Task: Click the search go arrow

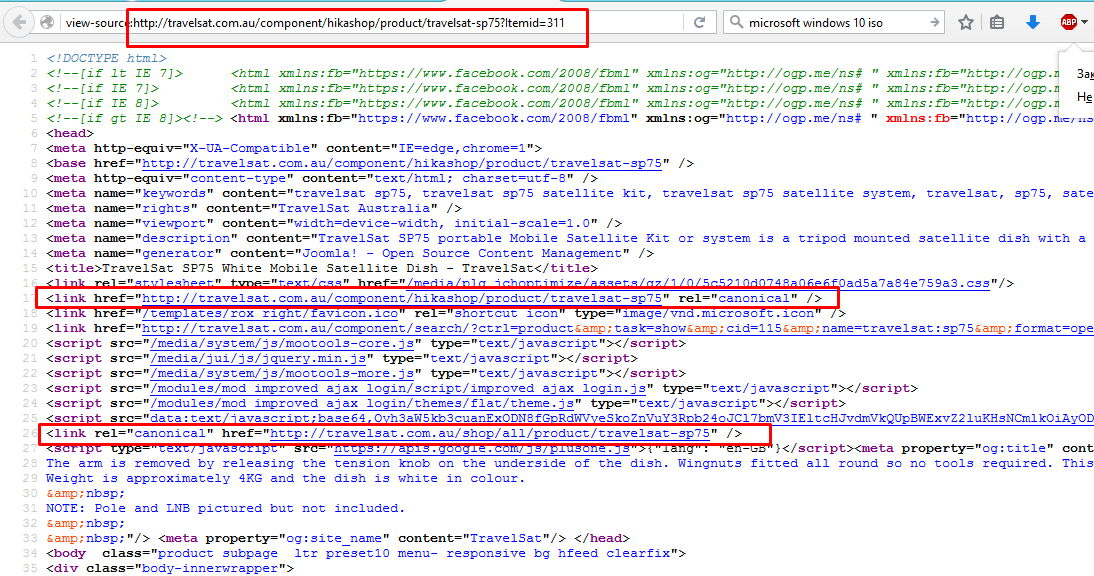Action: pos(934,22)
